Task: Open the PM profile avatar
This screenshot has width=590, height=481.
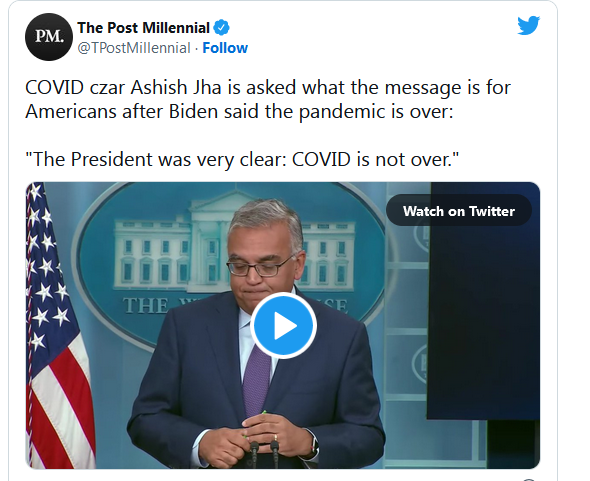Action: click(49, 37)
